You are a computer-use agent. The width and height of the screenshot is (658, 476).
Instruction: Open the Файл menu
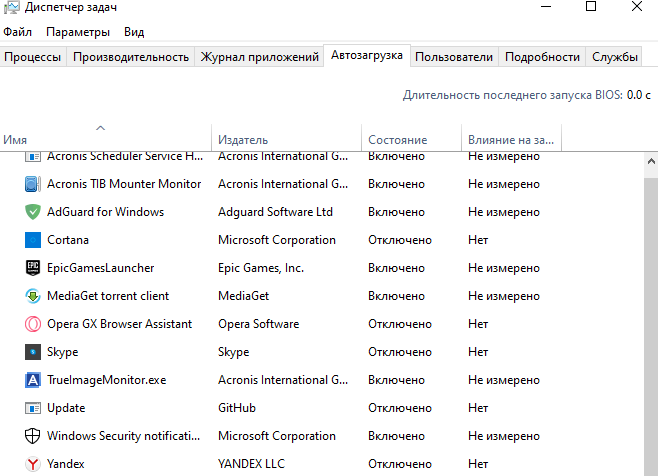[x=18, y=32]
